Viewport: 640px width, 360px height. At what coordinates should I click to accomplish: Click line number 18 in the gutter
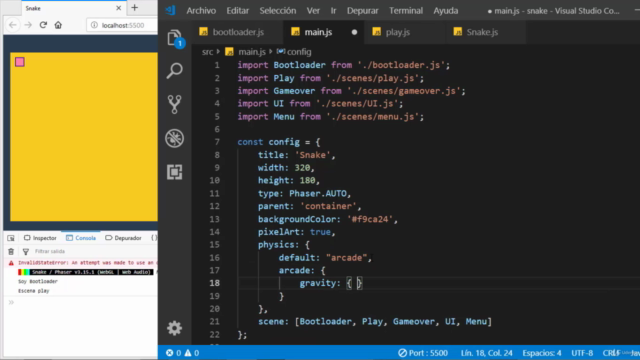coord(215,283)
